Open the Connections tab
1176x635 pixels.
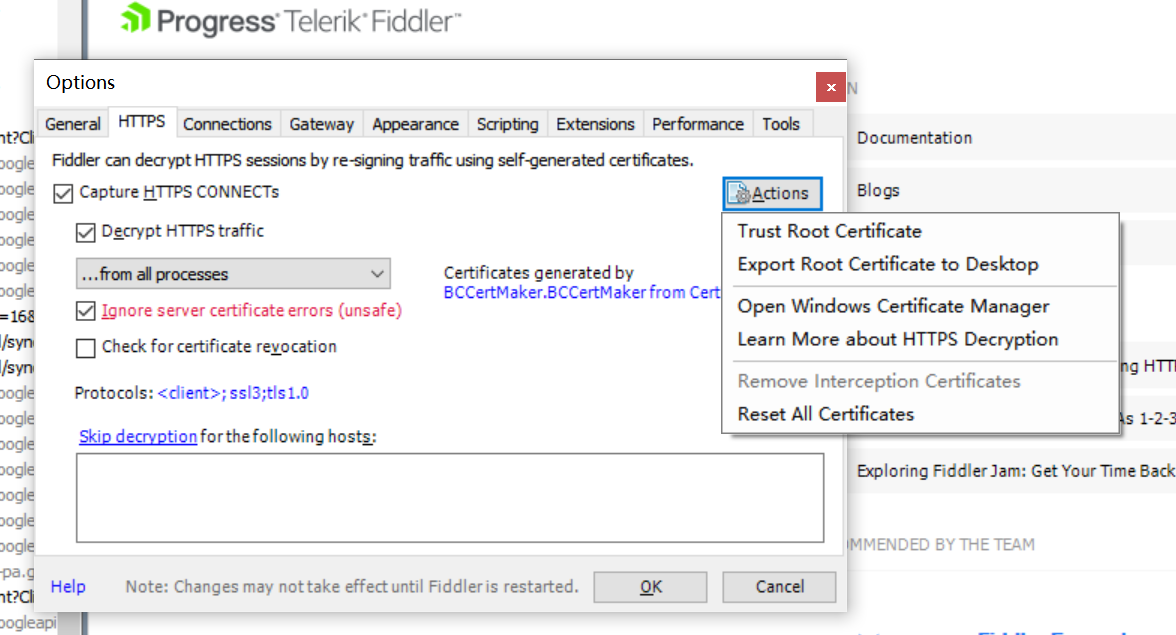(227, 124)
